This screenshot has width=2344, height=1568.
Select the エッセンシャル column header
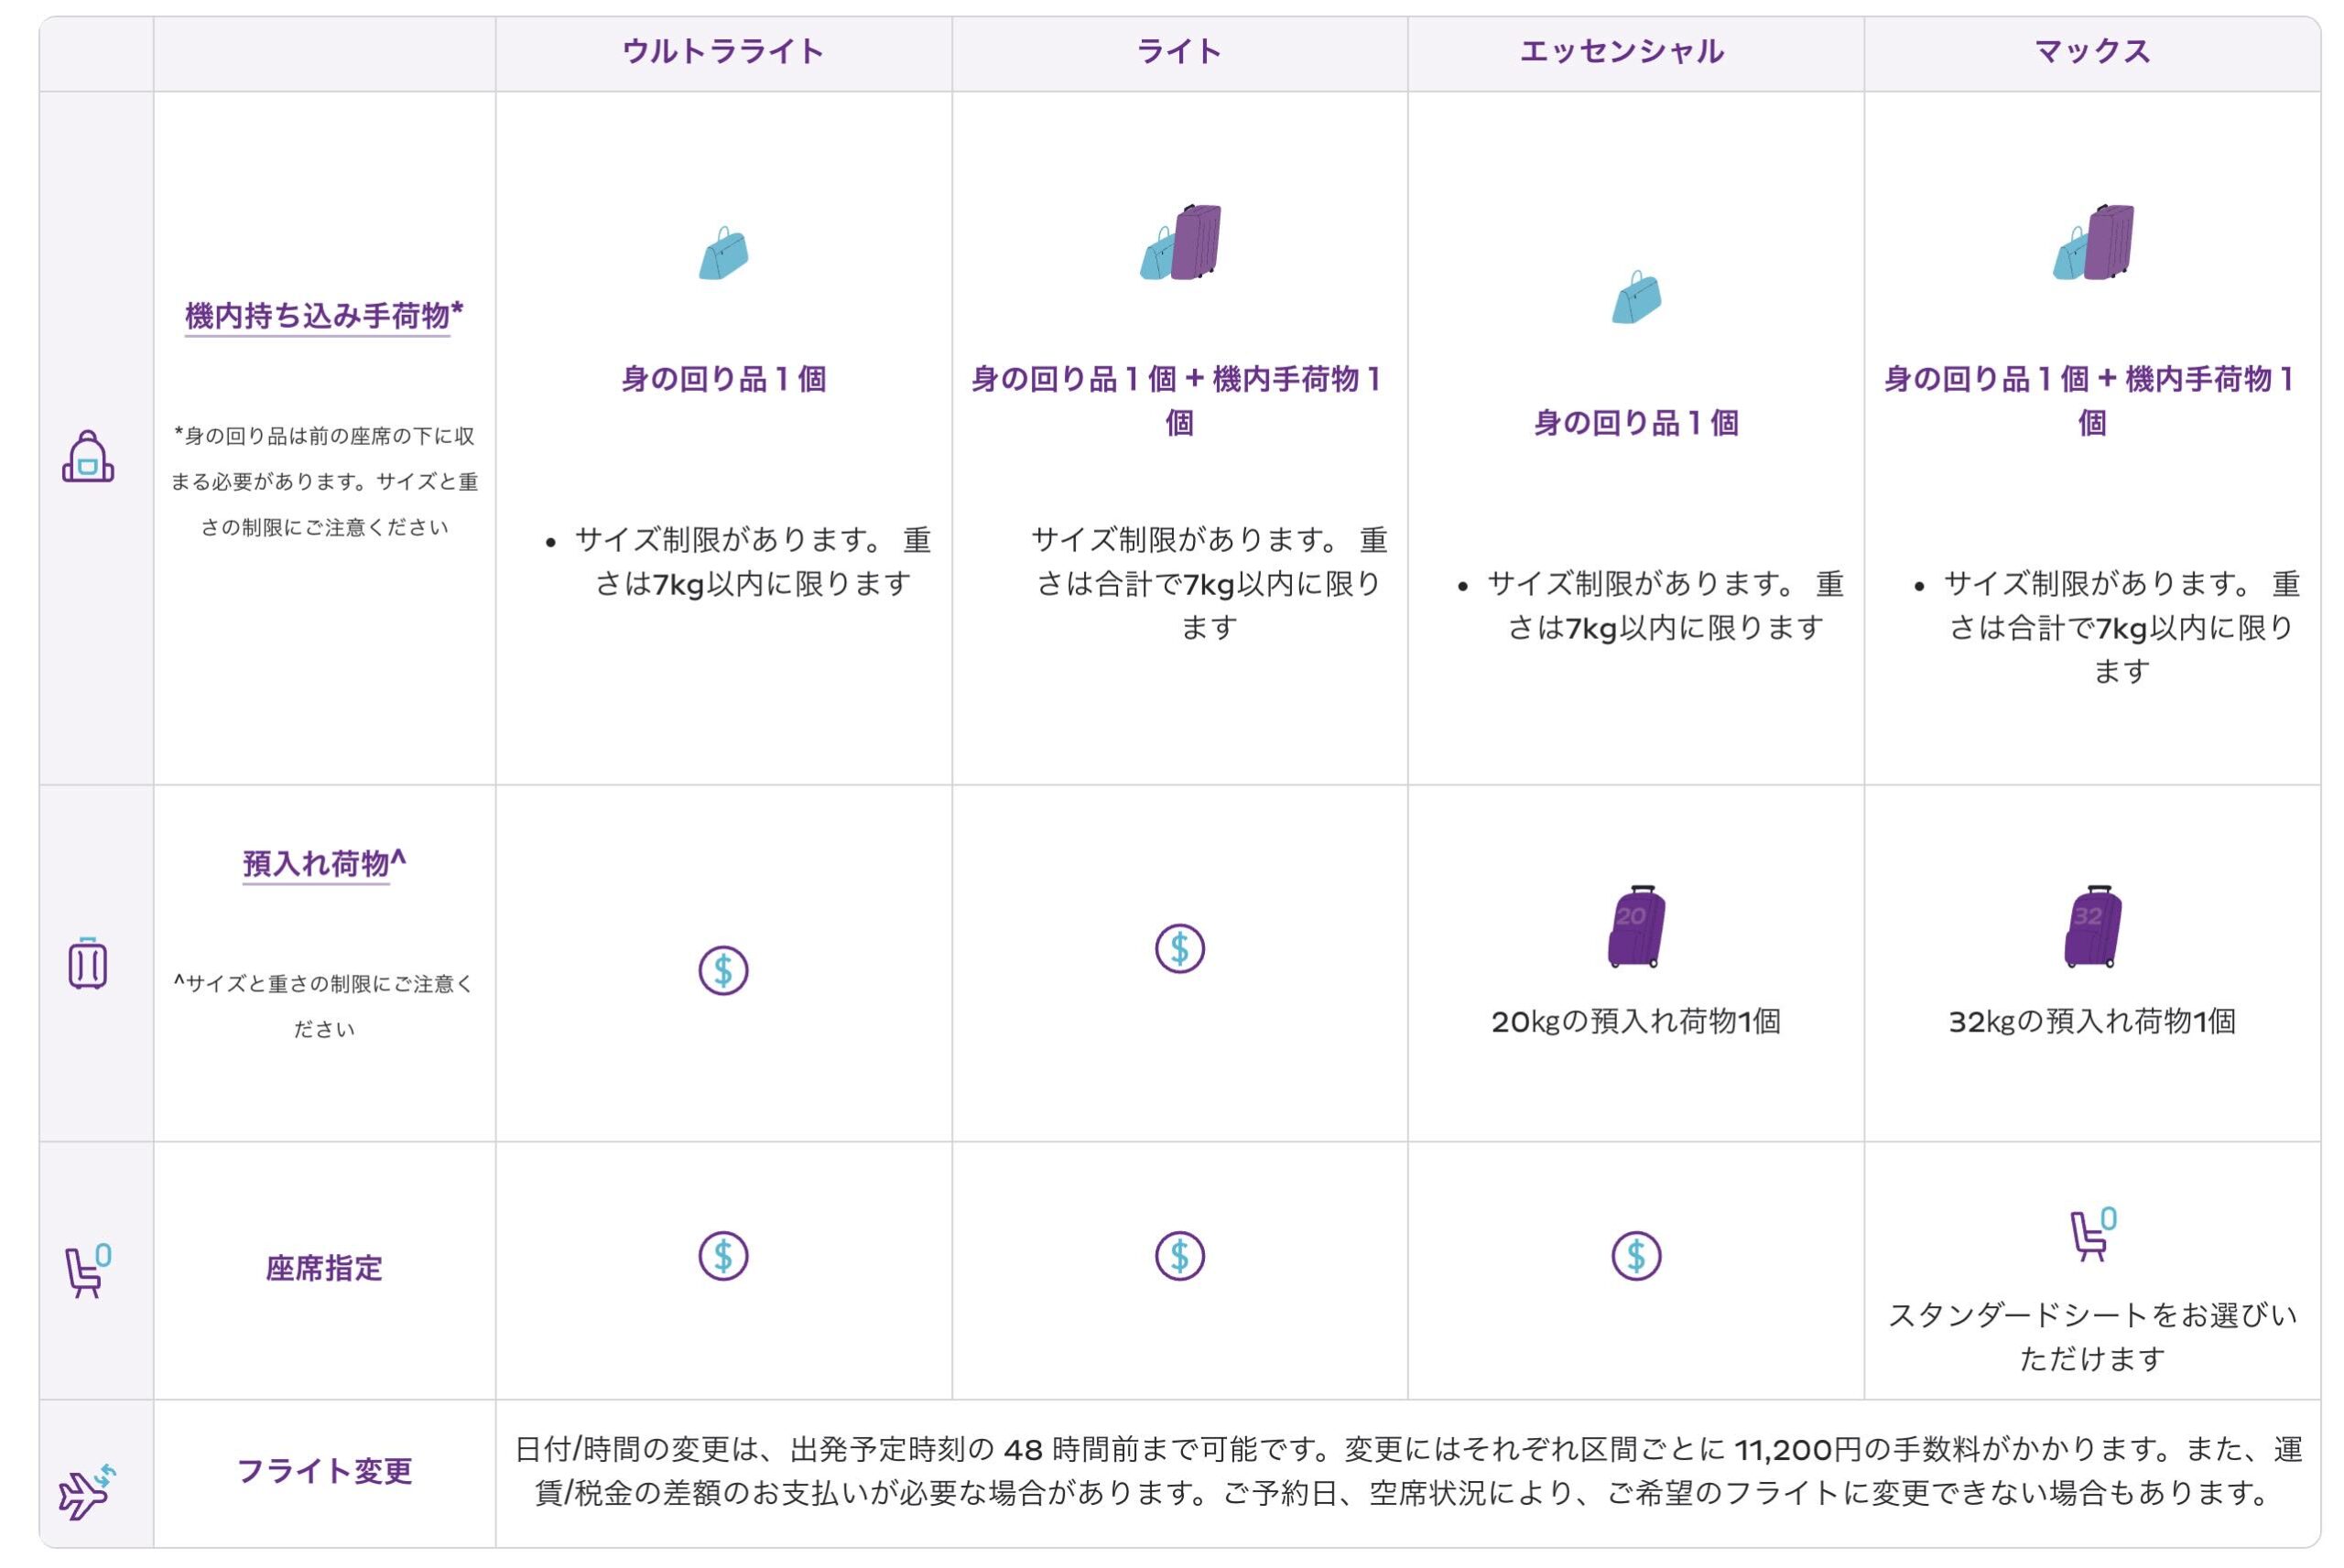click(x=1622, y=52)
